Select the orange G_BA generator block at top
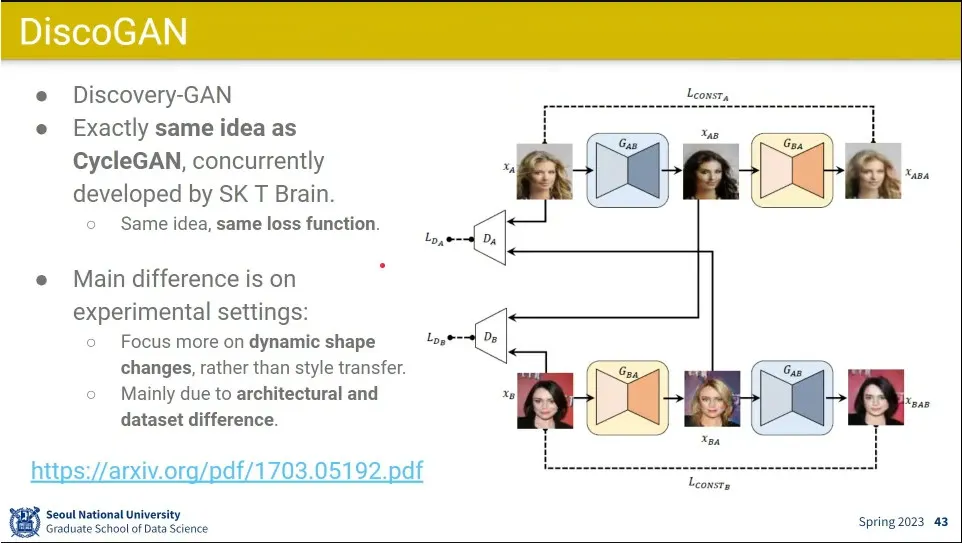962x543 pixels. [792, 170]
